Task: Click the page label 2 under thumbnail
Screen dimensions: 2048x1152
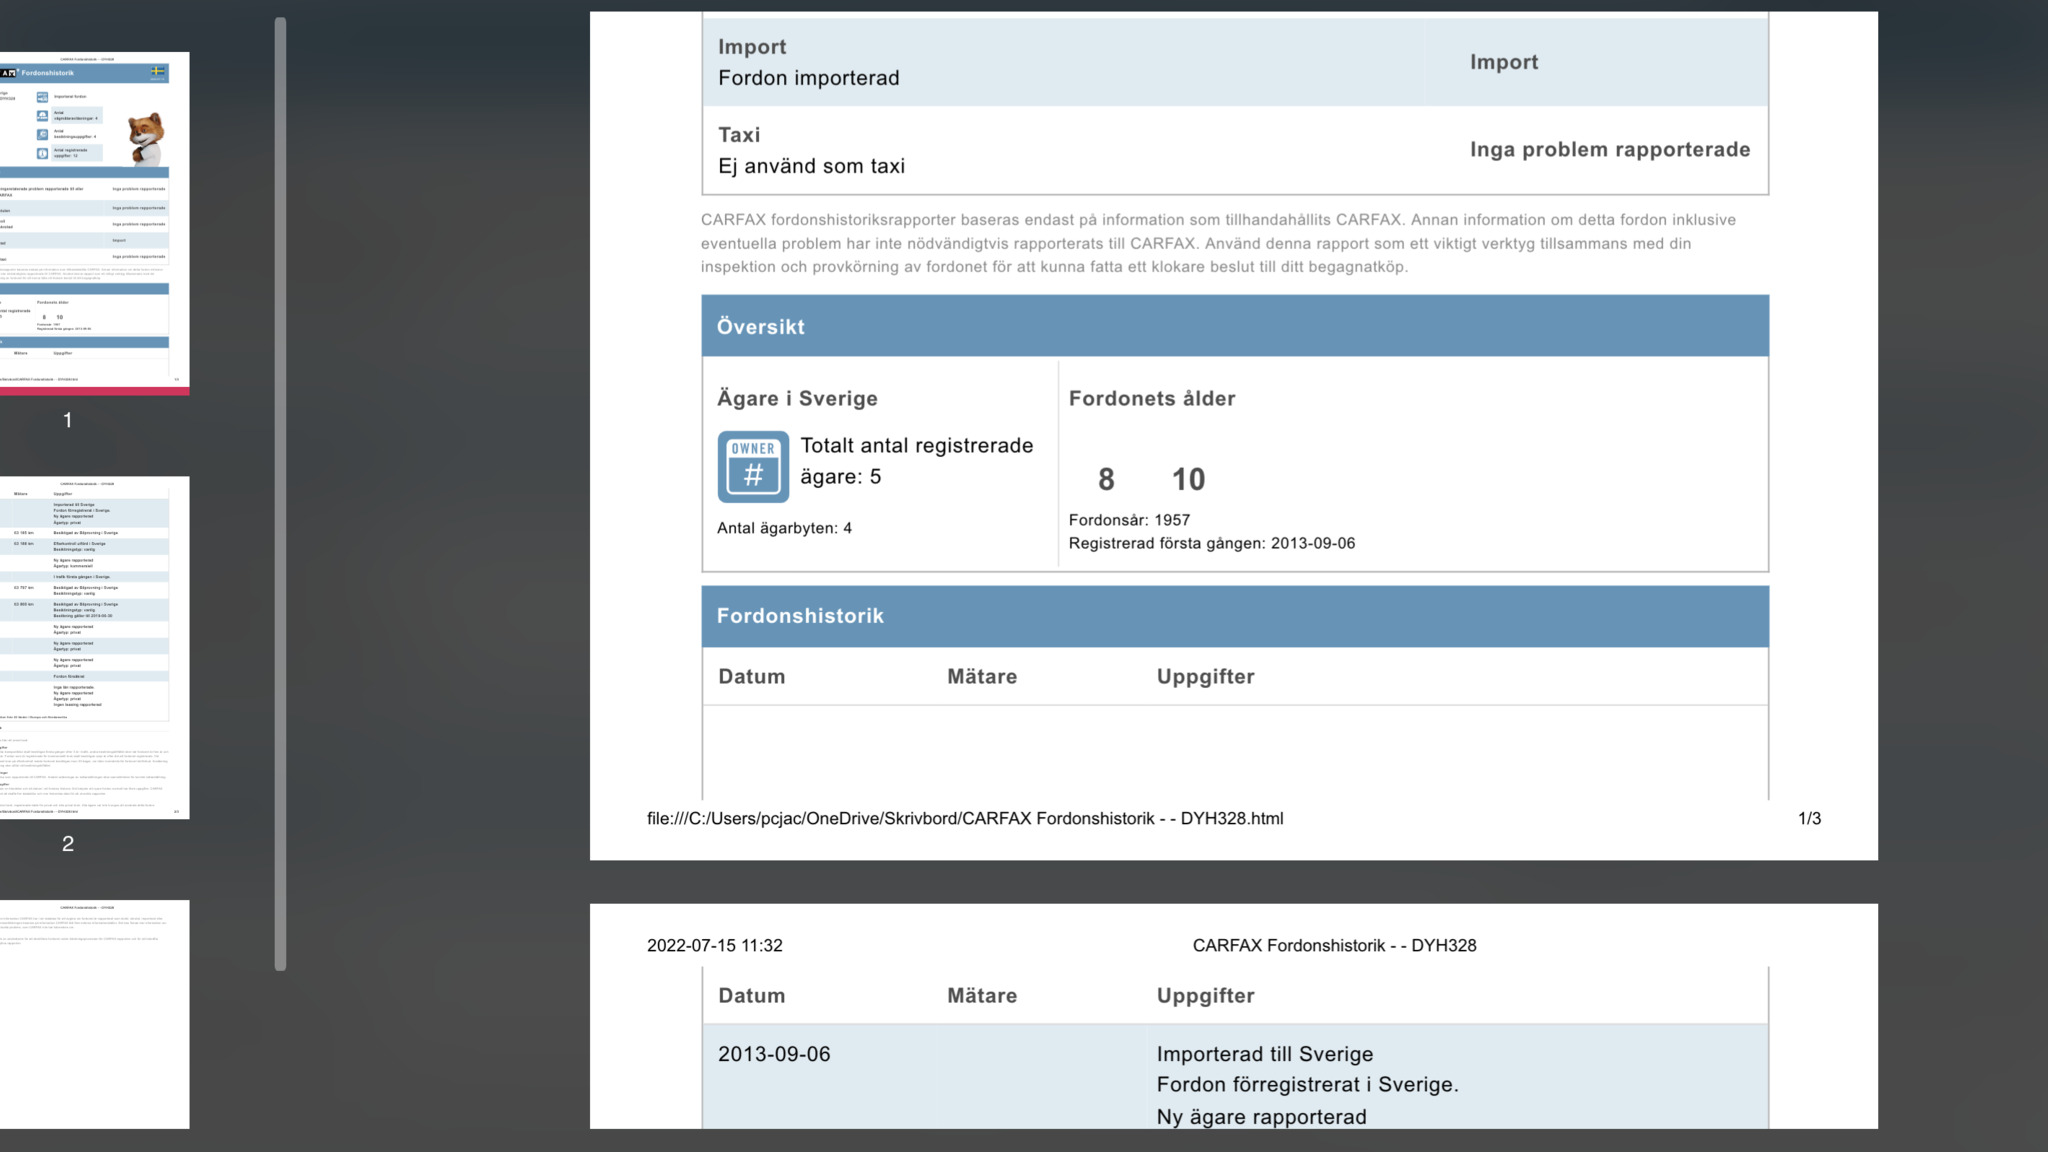Action: point(68,843)
